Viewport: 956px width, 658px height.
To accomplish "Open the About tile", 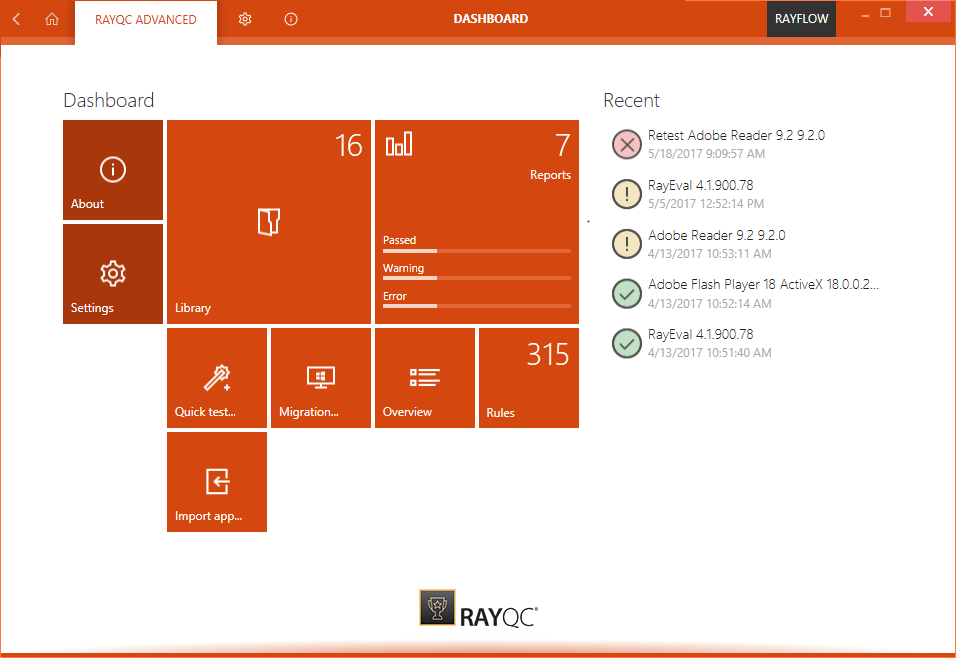I will click(112, 170).
